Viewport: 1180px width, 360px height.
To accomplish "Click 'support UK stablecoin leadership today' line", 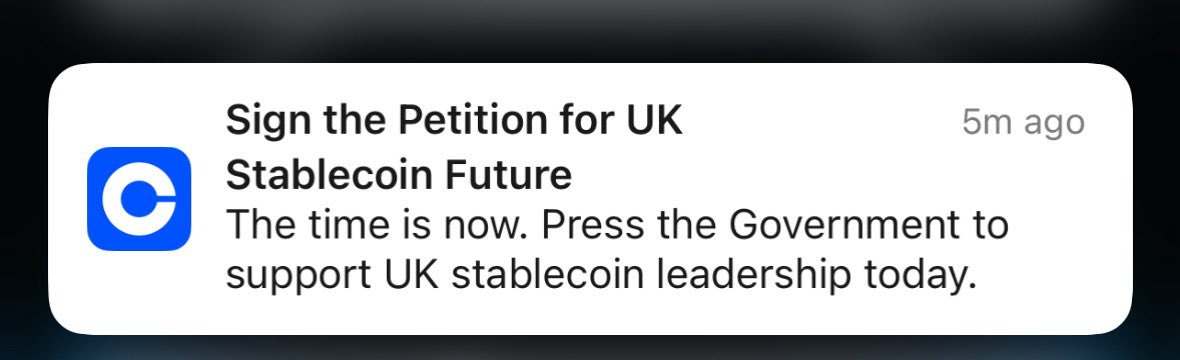I will tap(601, 277).
